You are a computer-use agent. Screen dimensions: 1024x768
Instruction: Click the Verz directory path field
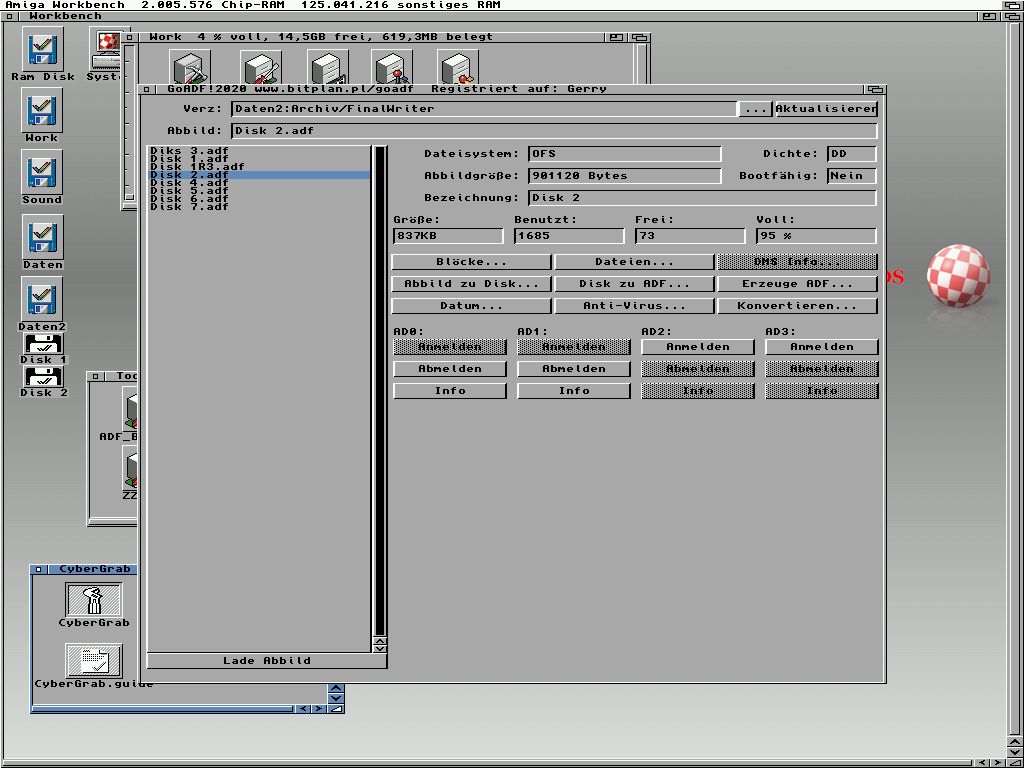484,108
